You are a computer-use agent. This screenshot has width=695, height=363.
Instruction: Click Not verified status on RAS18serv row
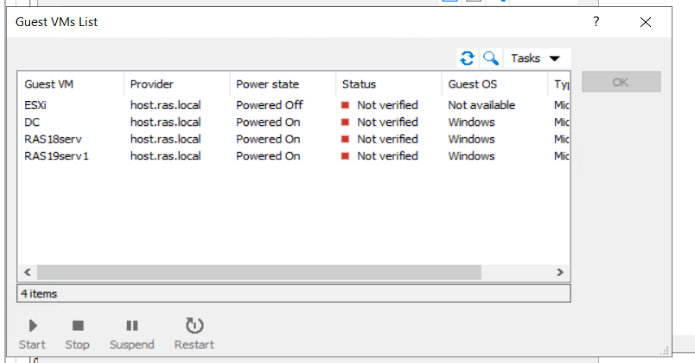pos(387,139)
